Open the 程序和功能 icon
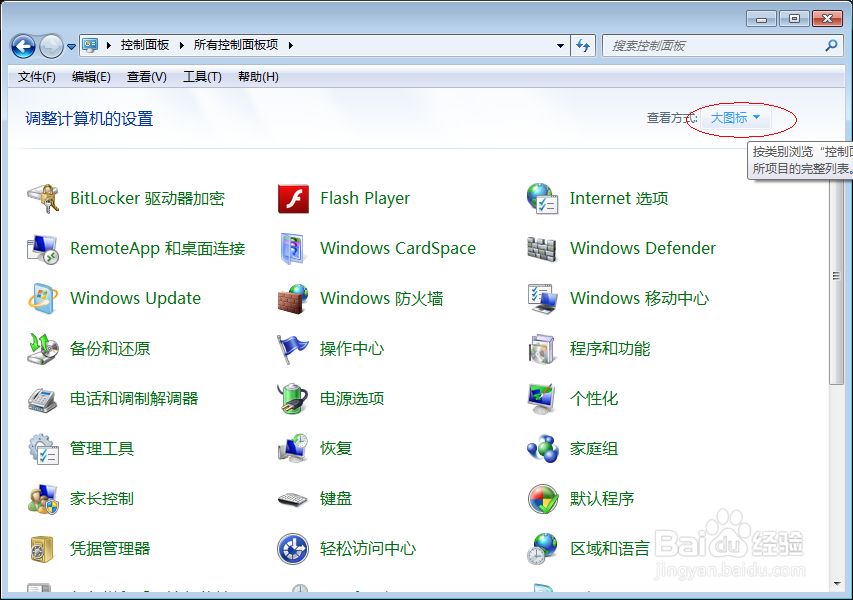853x600 pixels. point(542,349)
